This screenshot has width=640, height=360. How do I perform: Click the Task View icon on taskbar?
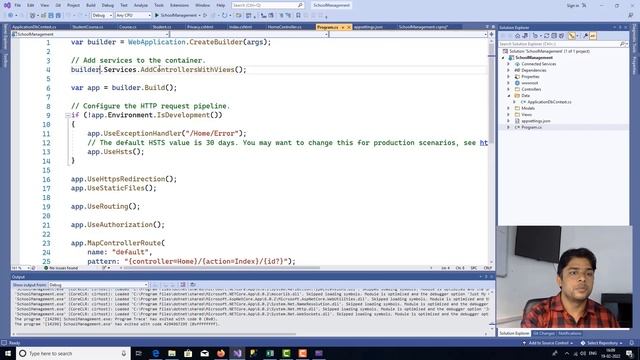coord(138,353)
